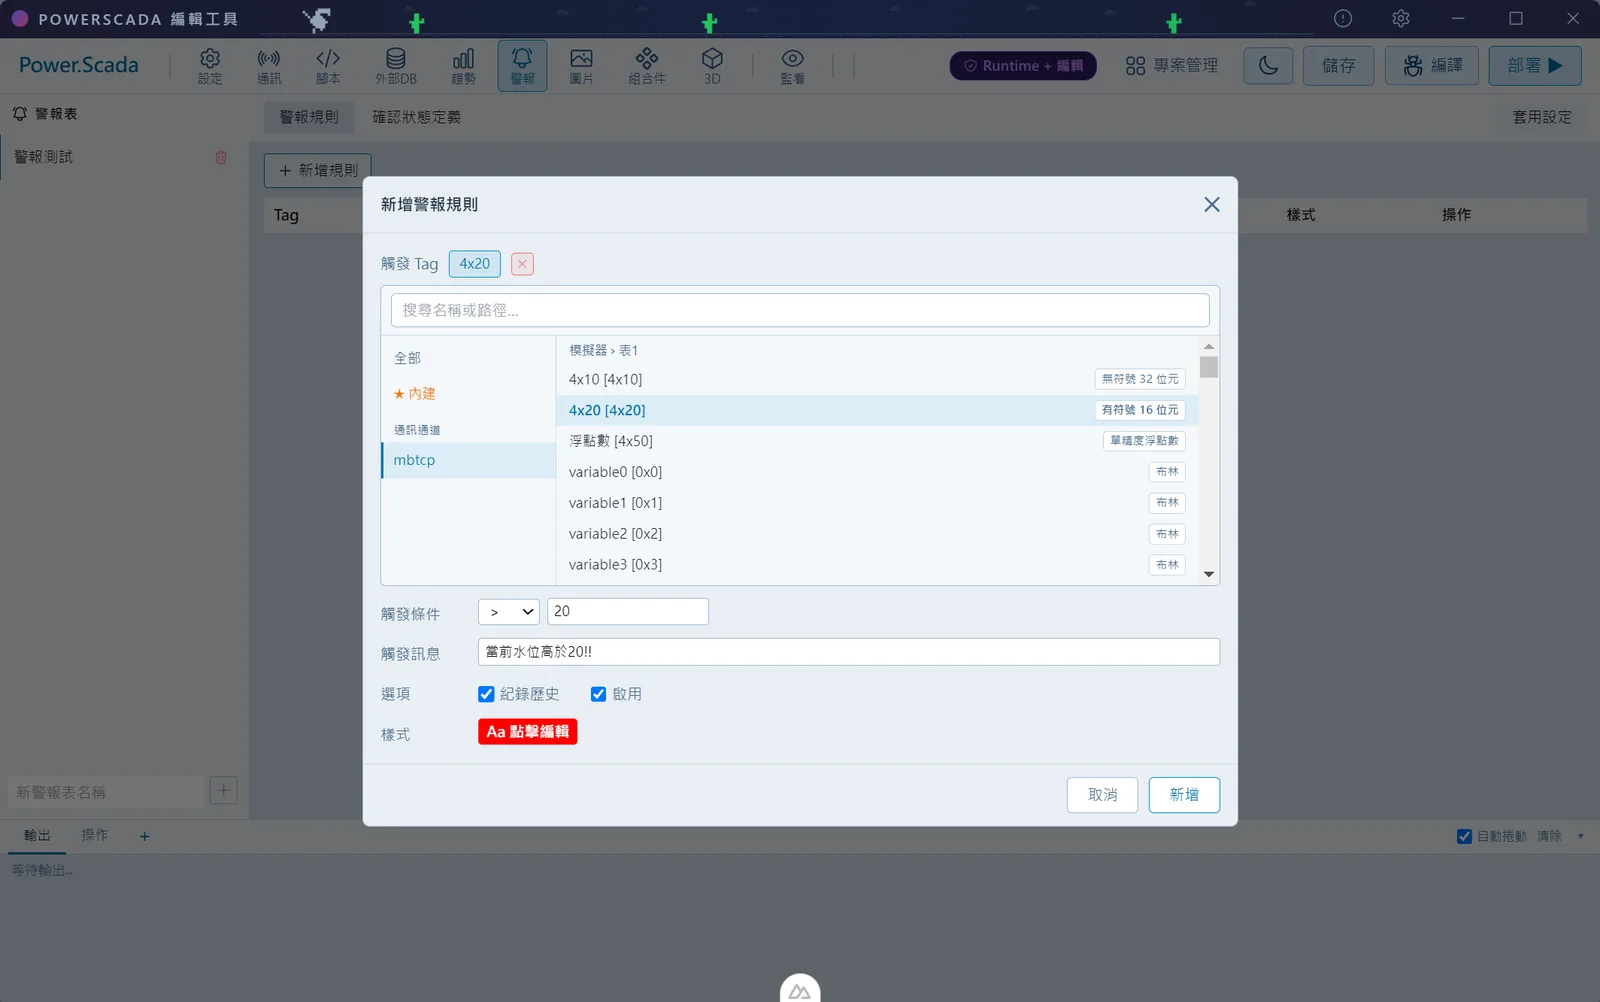Switch to the 操作 bottom tab

click(95, 835)
